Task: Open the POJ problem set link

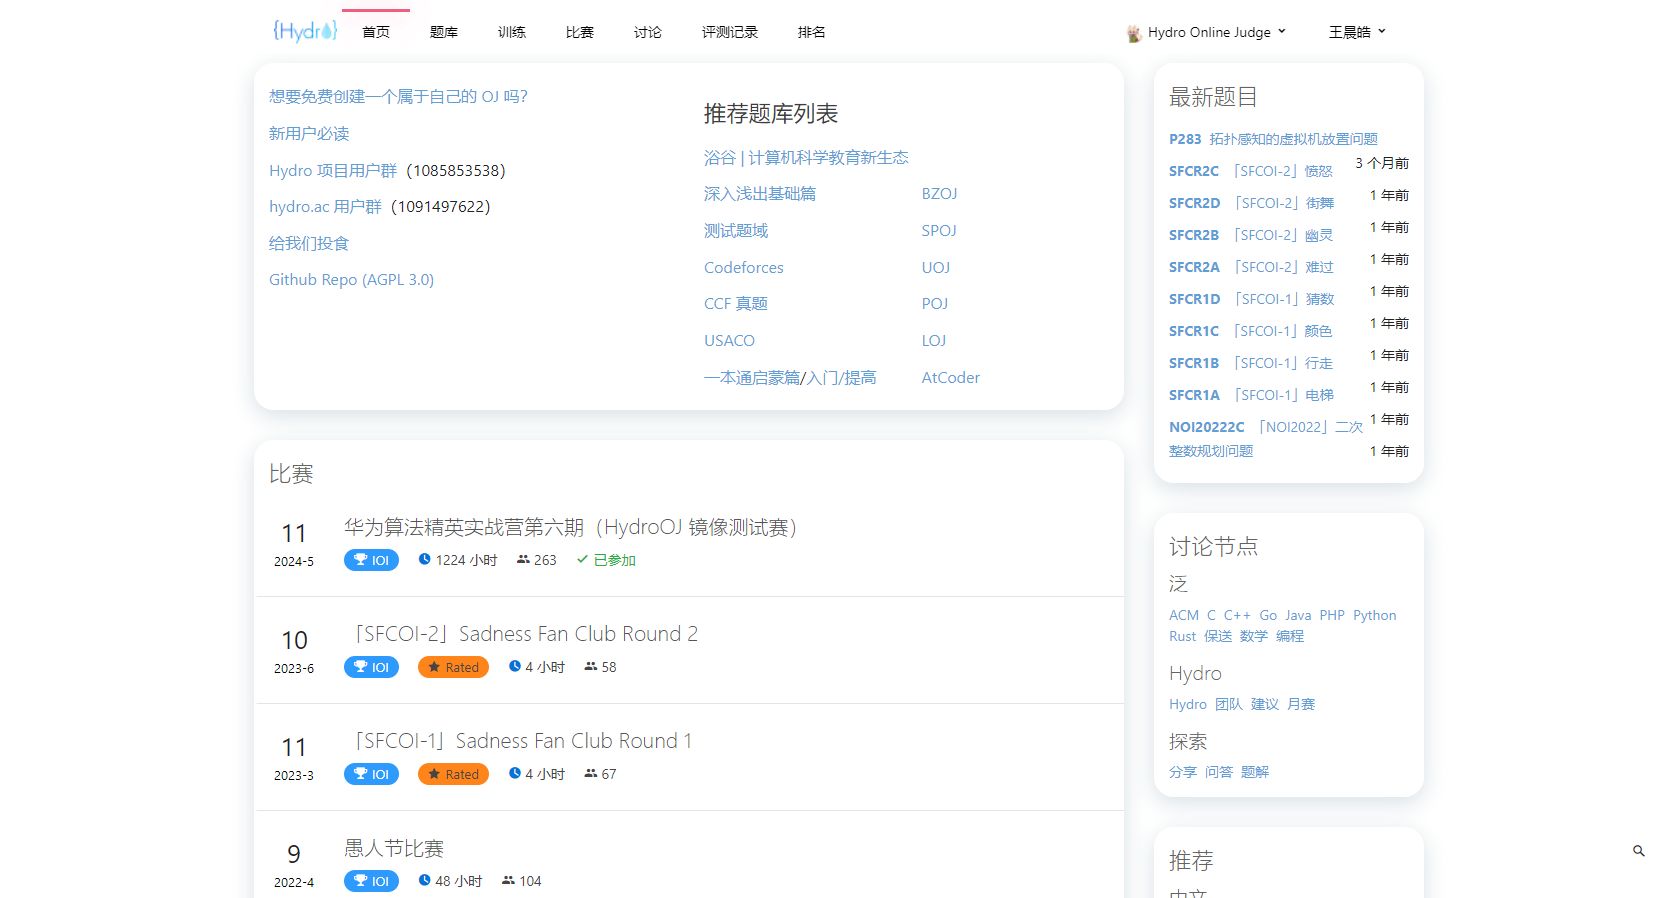Action: tap(935, 304)
